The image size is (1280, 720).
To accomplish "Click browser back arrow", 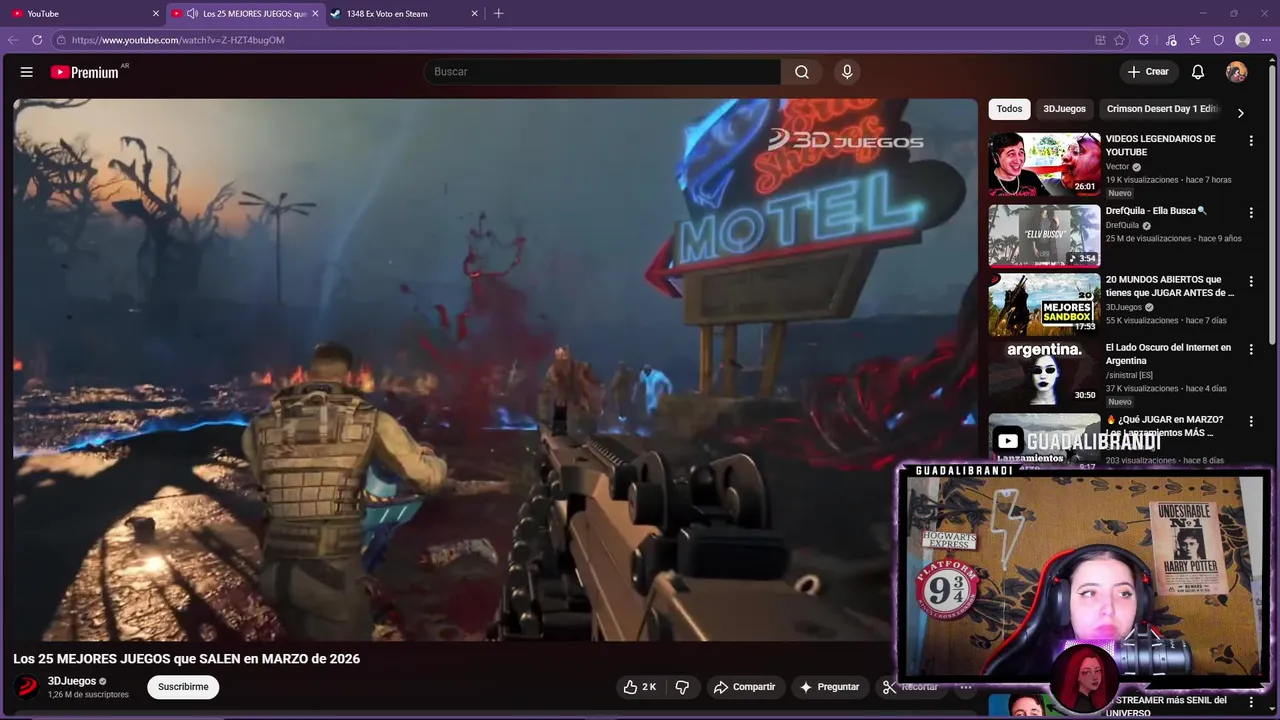I will pos(13,40).
